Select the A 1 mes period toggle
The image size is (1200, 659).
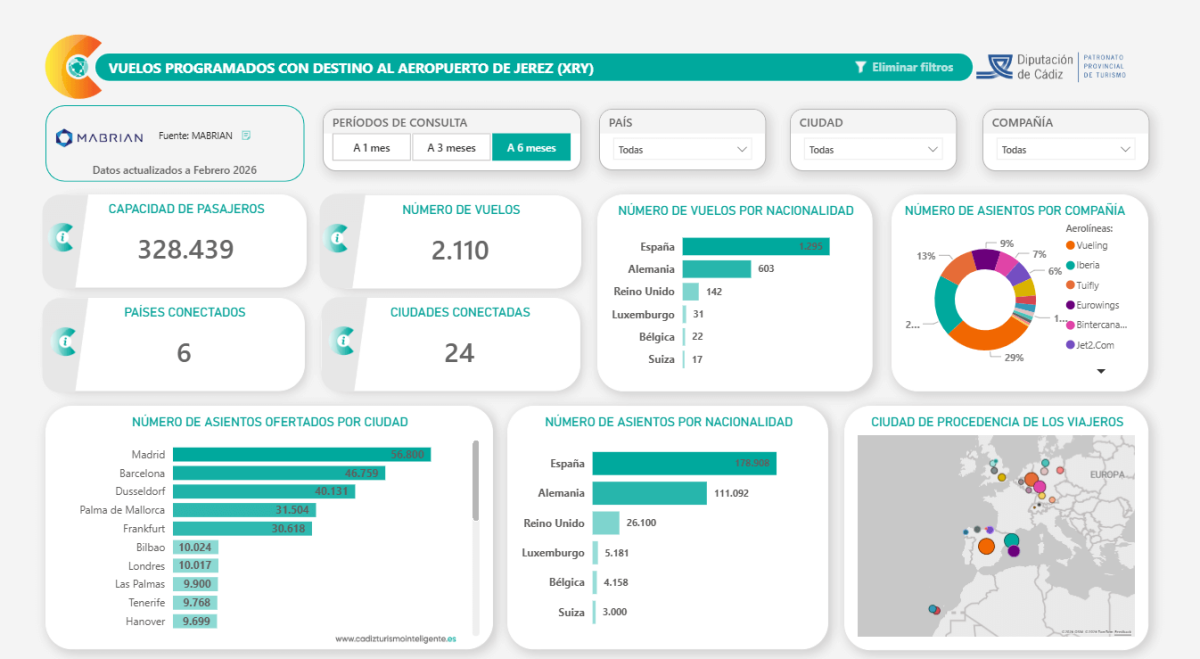[x=370, y=145]
